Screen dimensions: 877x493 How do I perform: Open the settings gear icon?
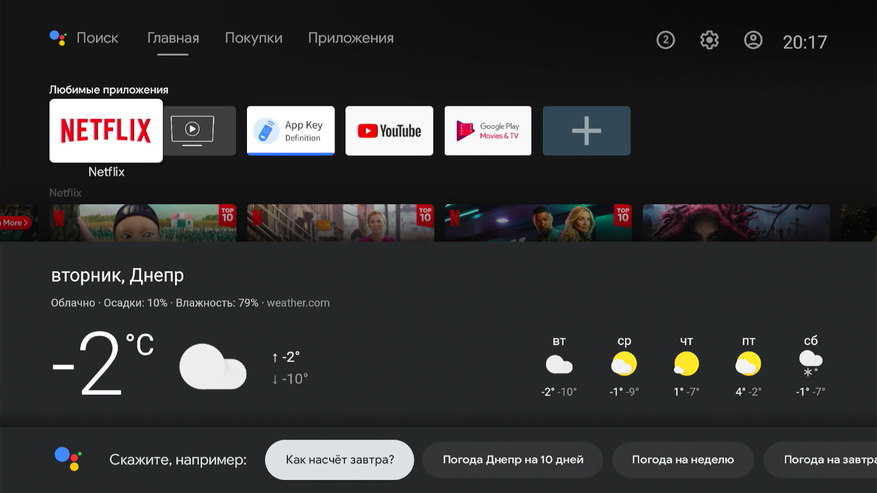click(709, 40)
